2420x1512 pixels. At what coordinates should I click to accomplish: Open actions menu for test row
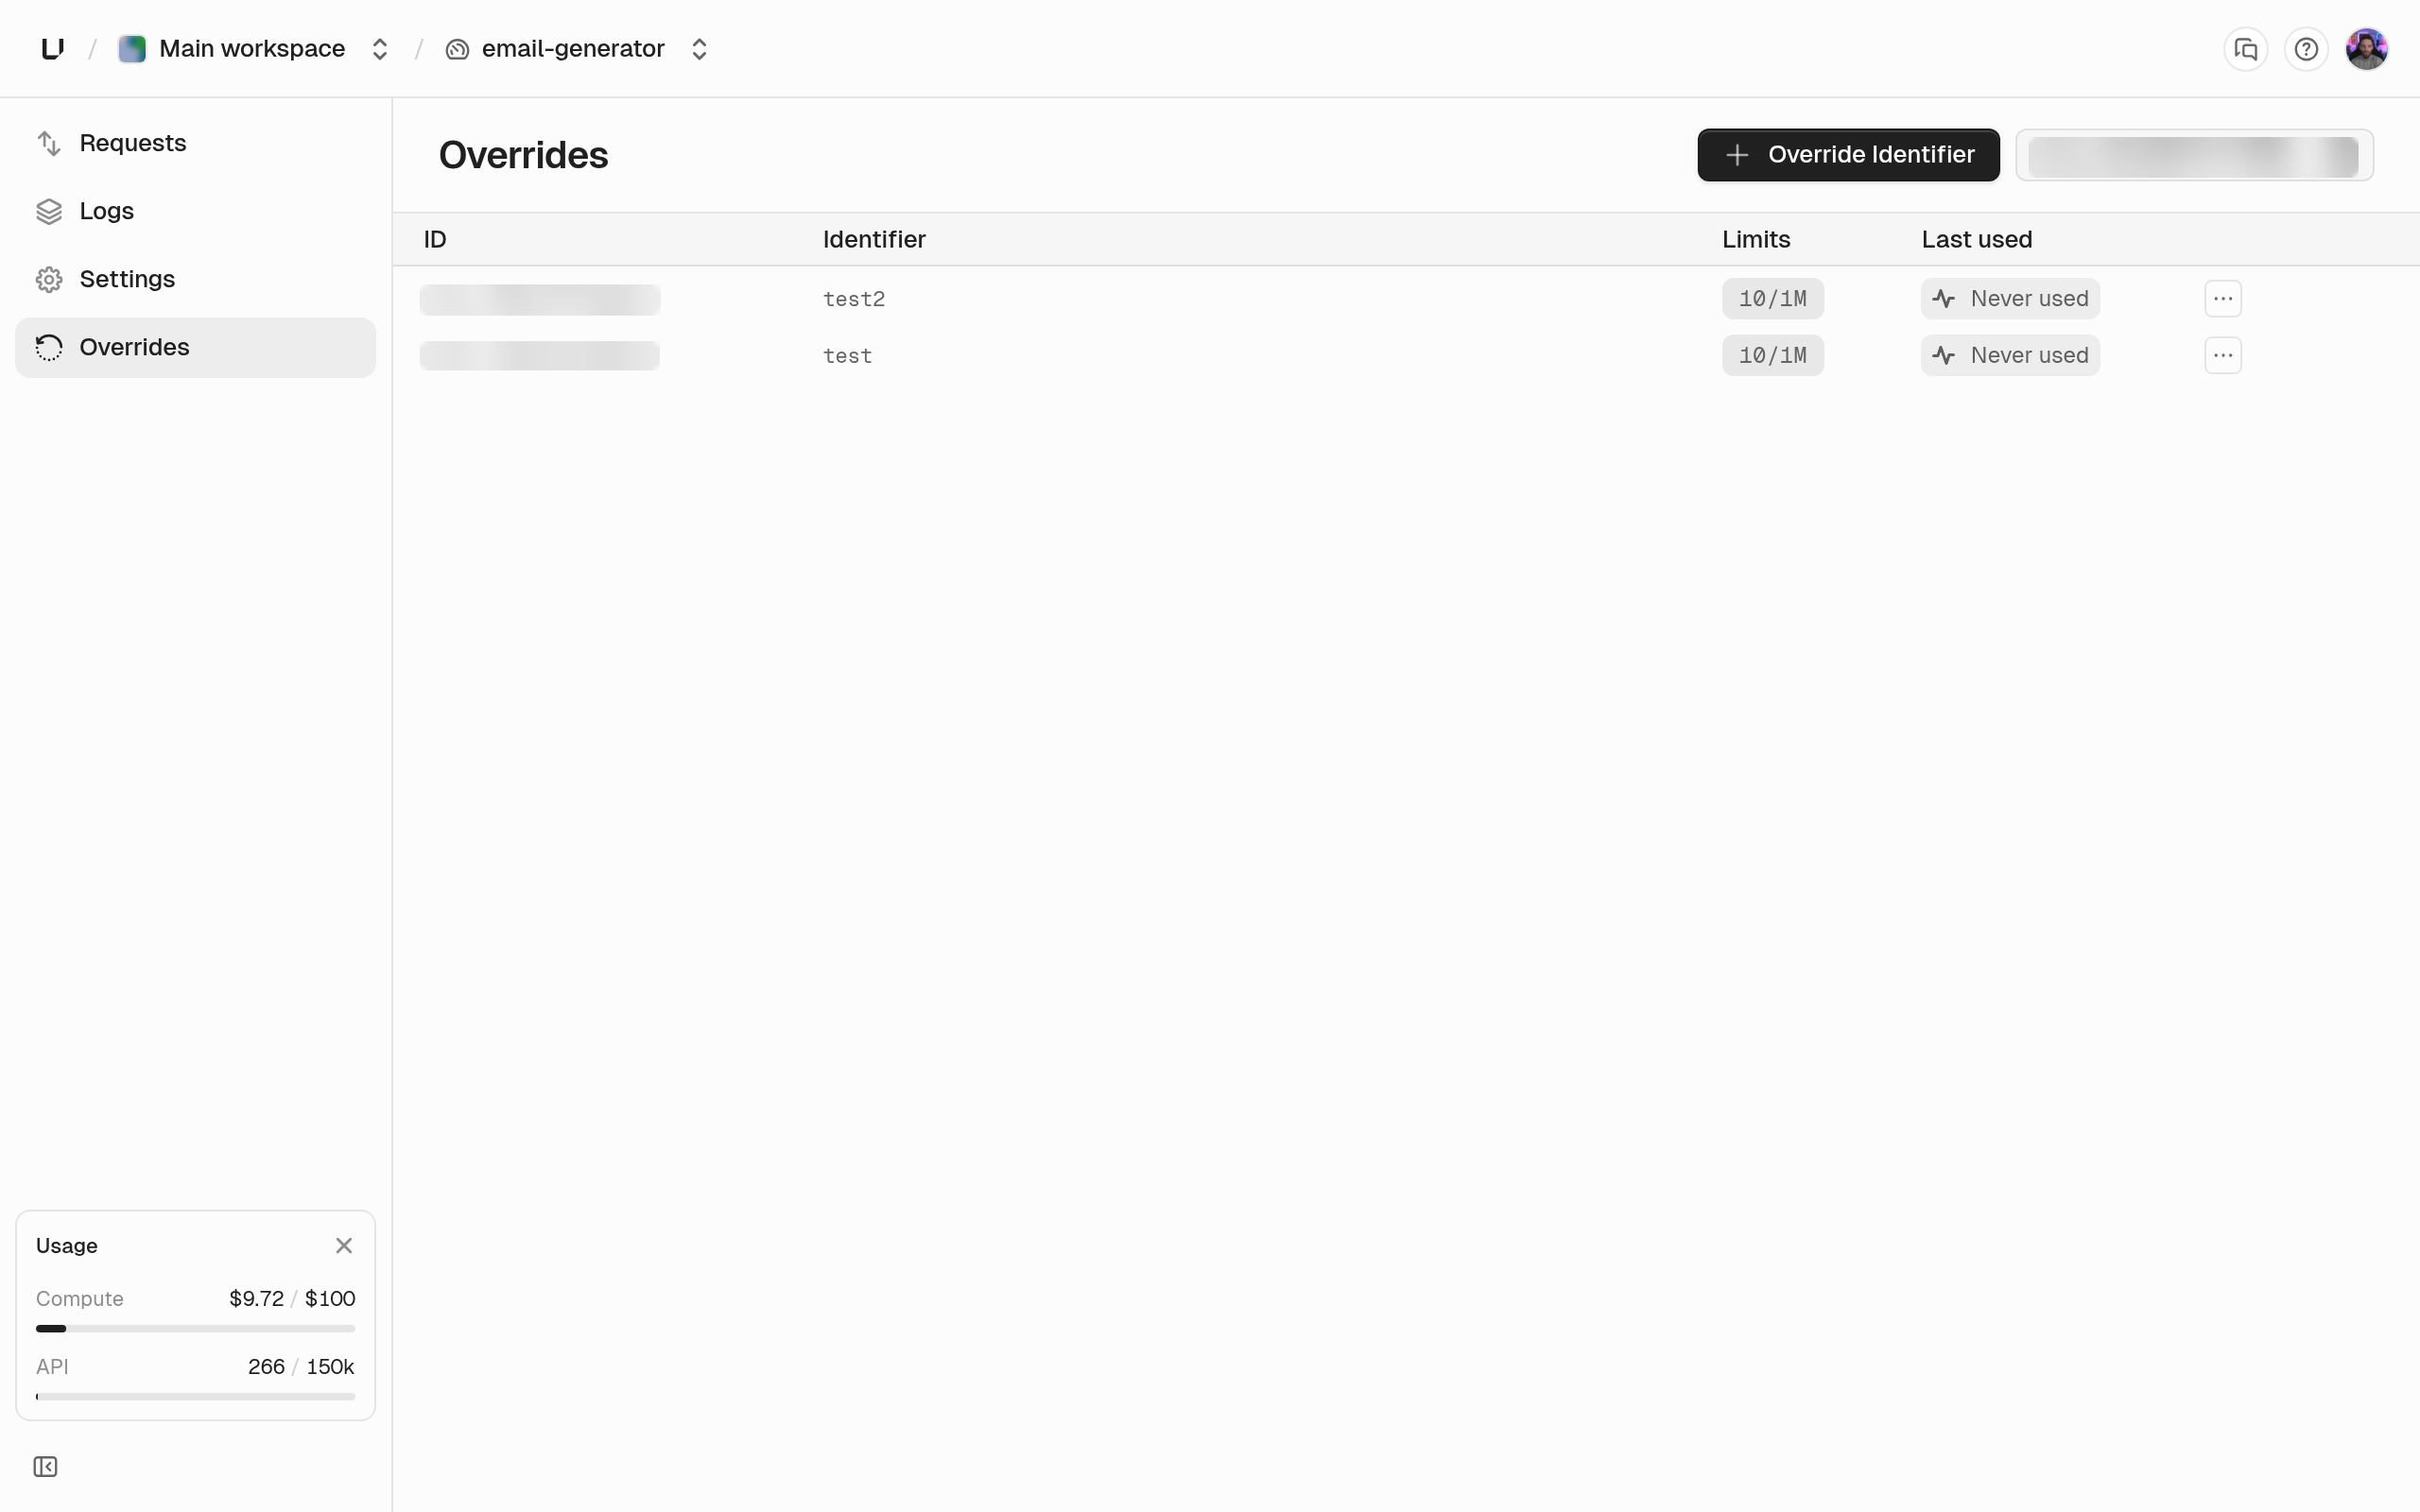2222,355
